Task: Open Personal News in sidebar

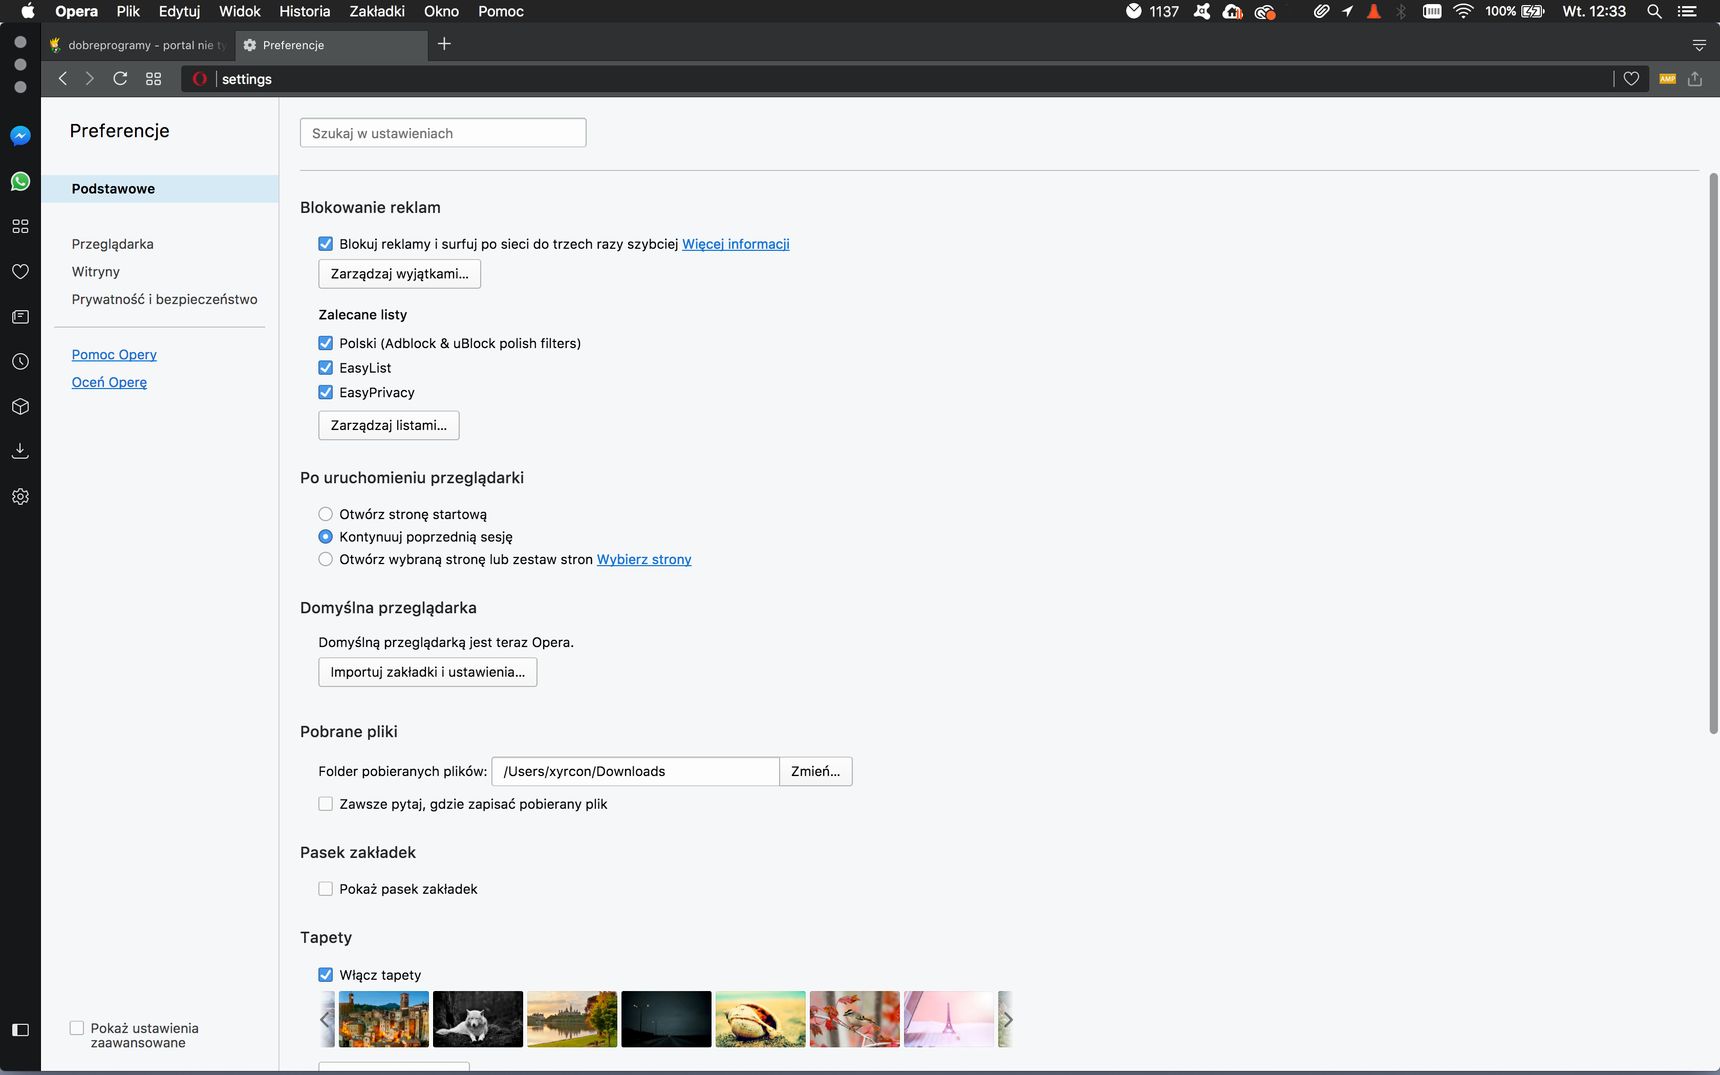Action: point(20,316)
